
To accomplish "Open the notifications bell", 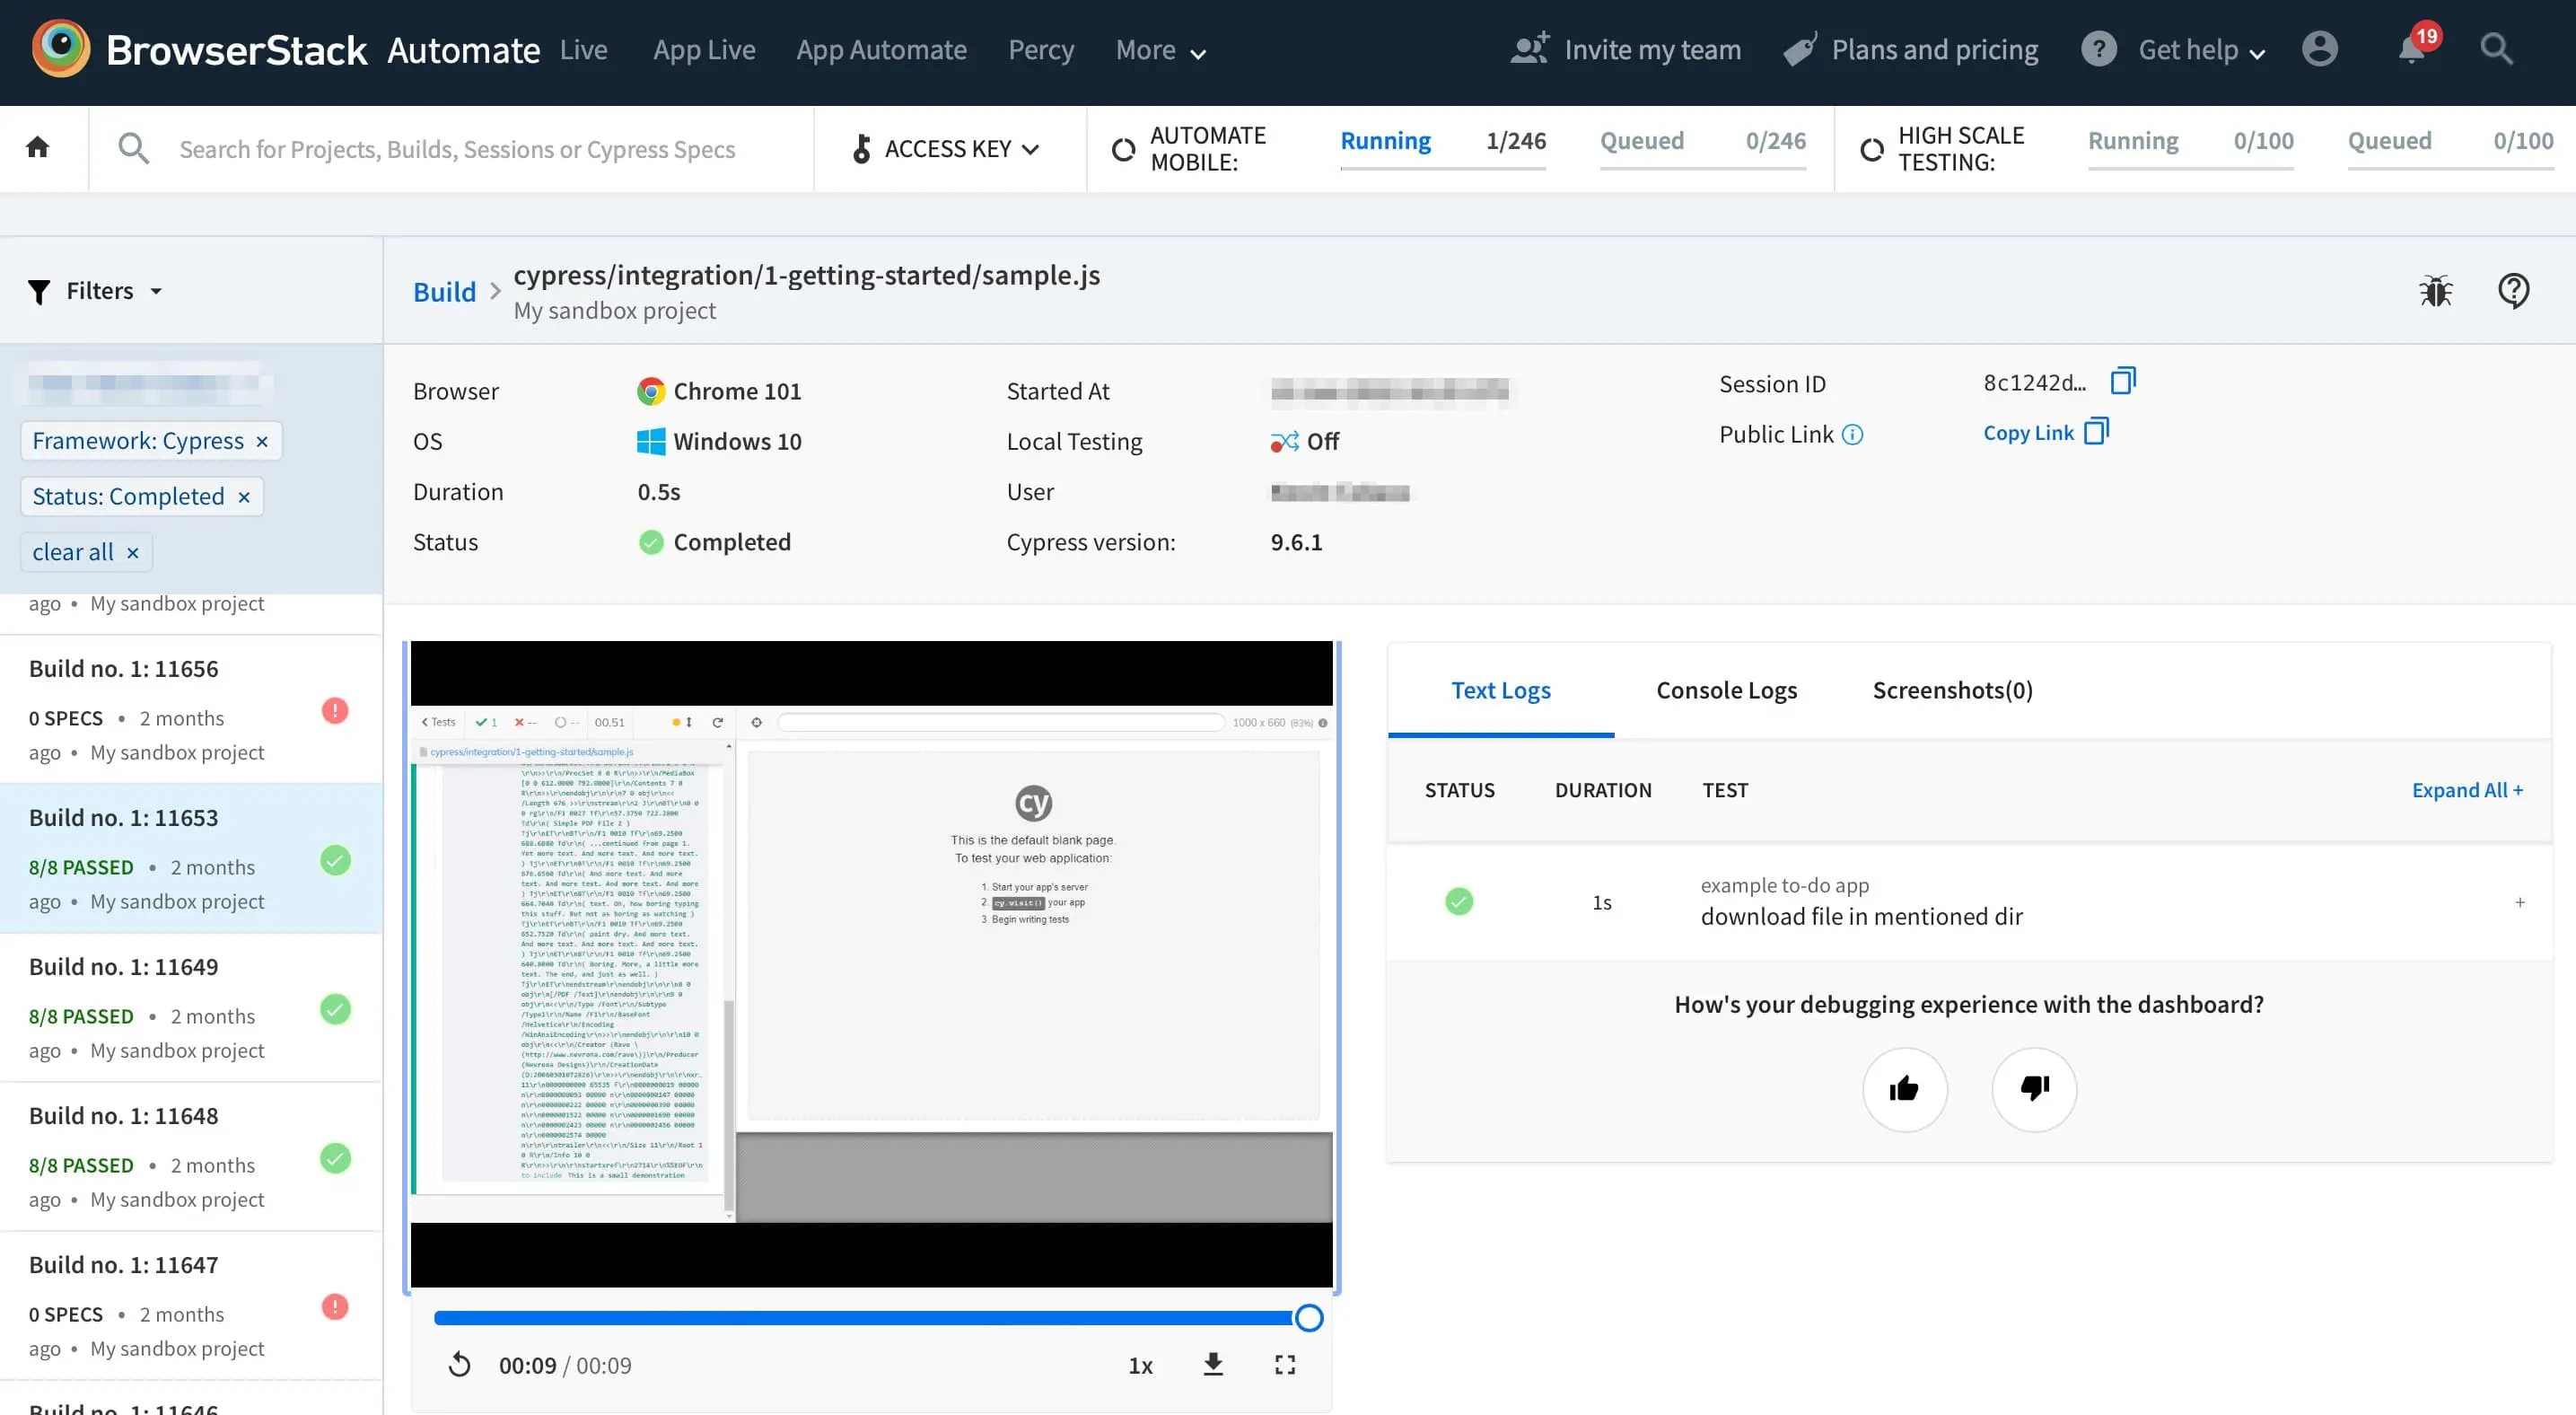I will pos(2412,49).
